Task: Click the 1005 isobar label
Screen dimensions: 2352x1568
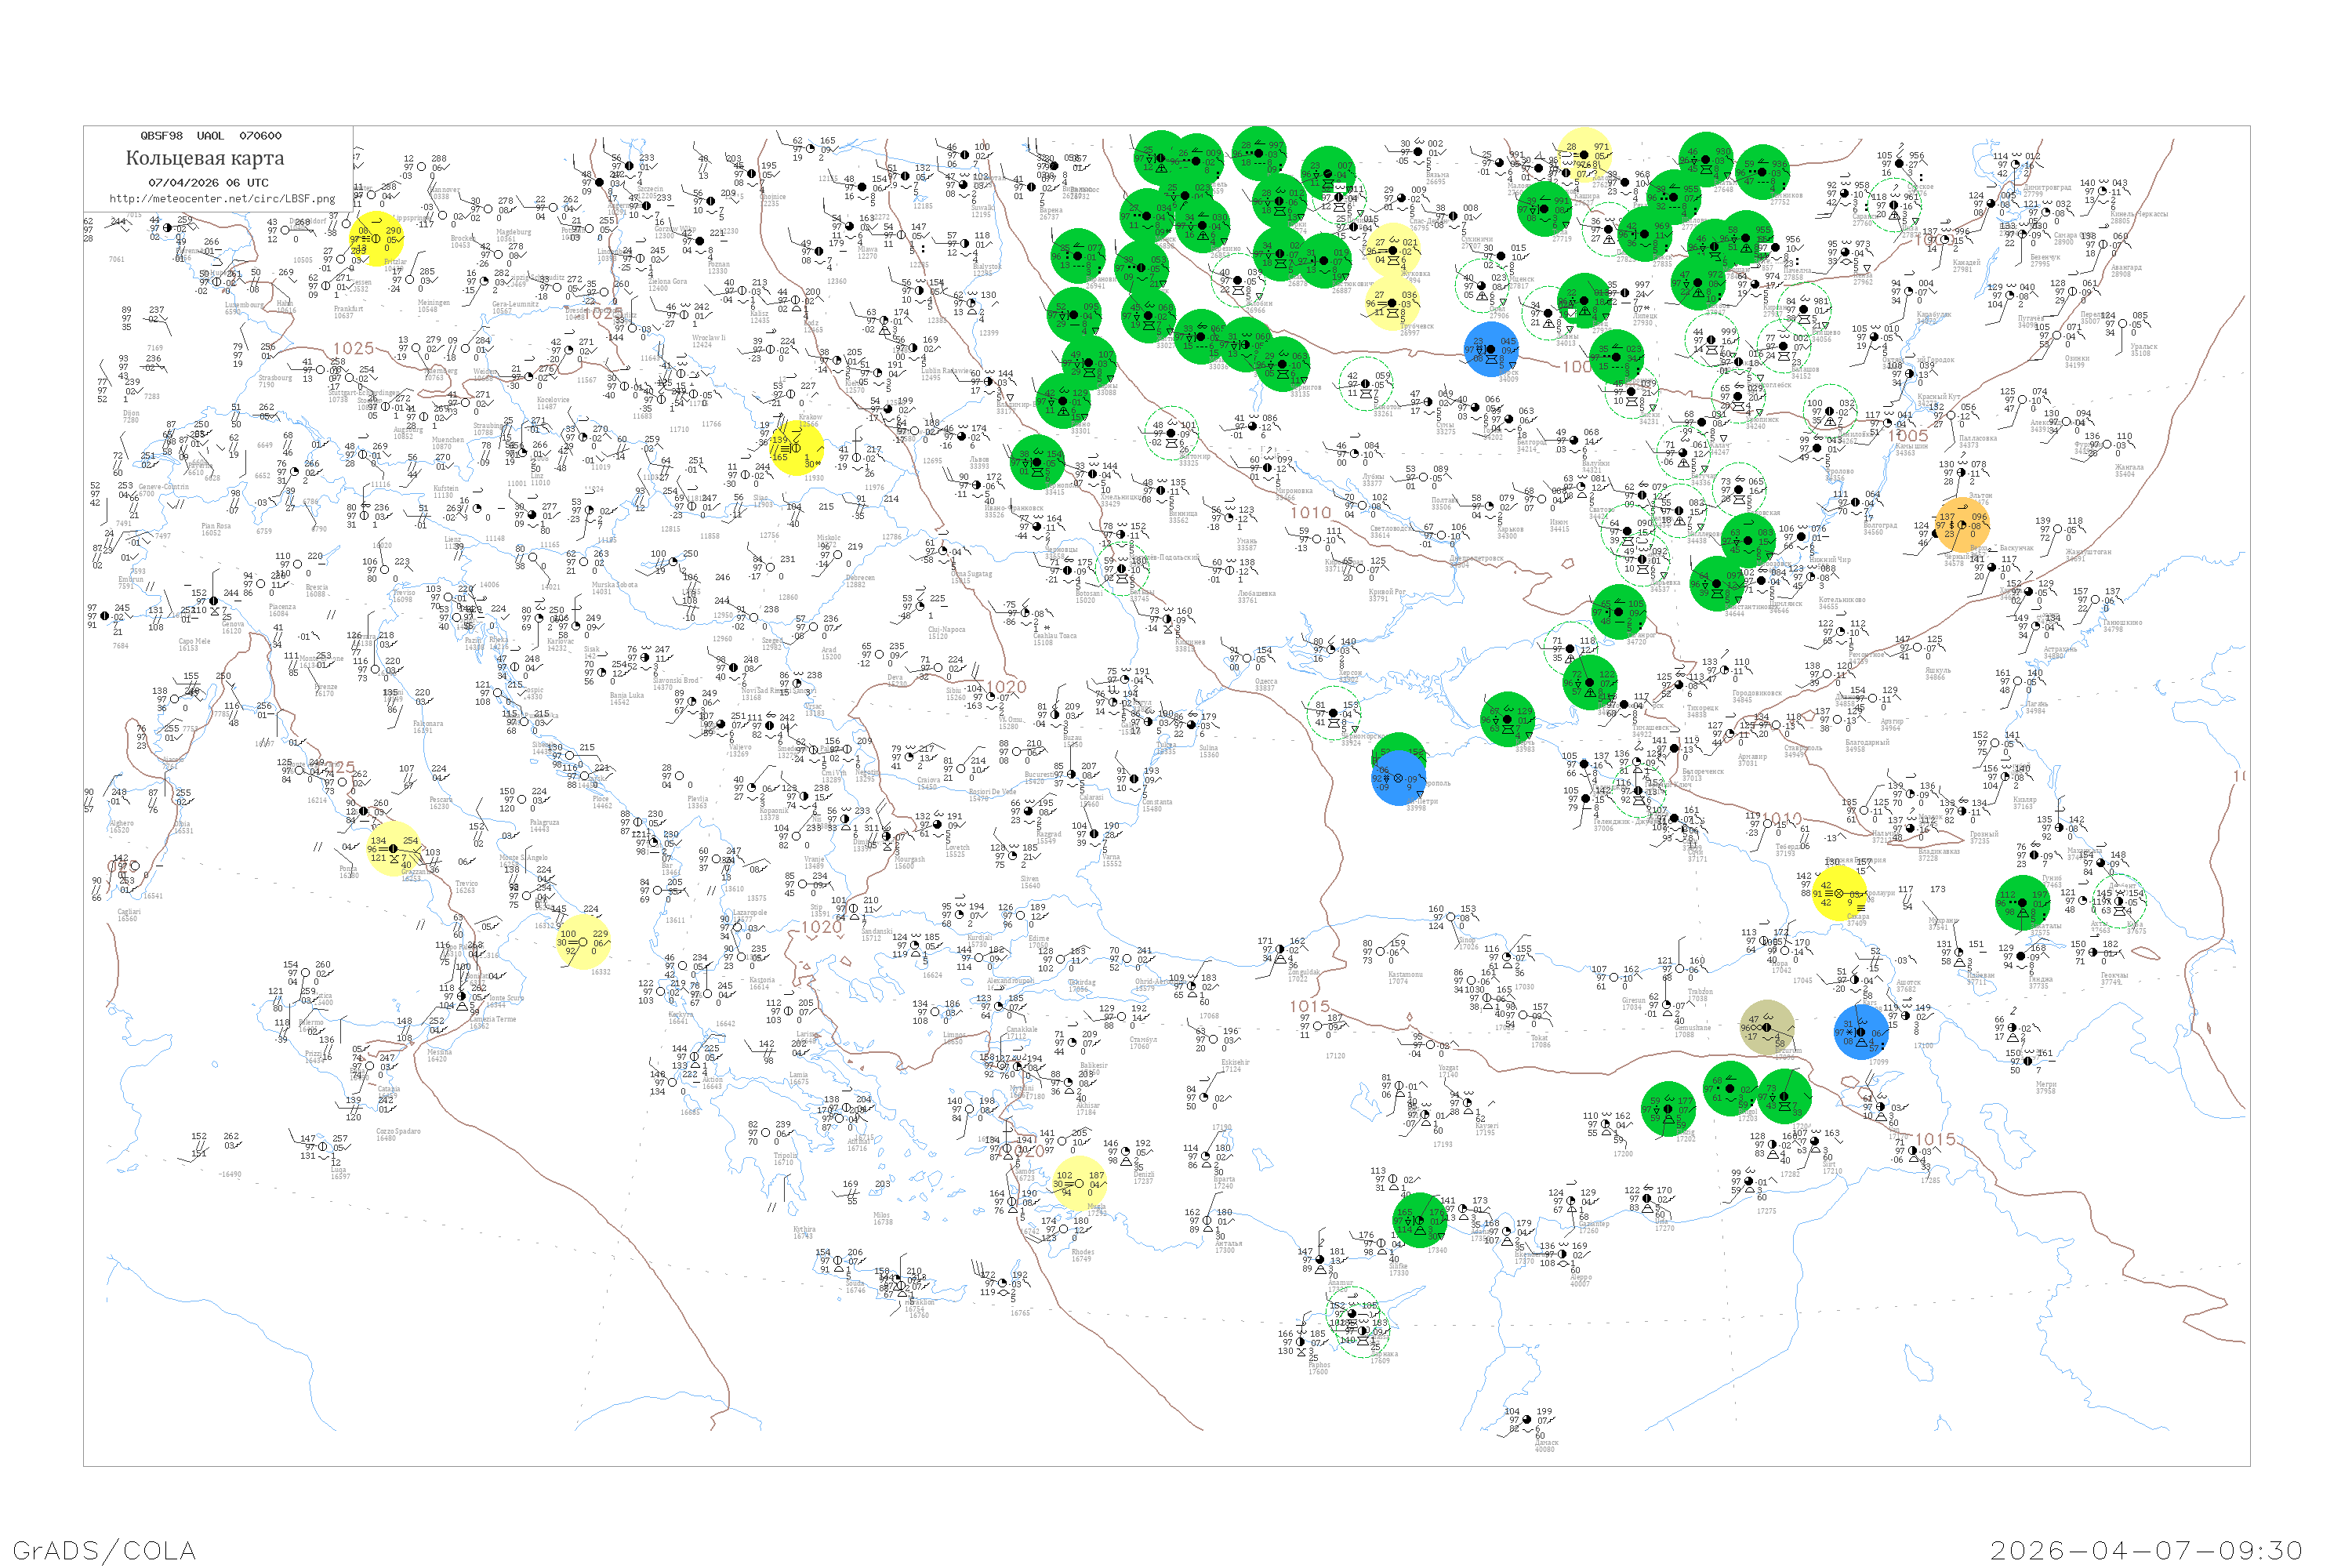Action: (x=1908, y=435)
